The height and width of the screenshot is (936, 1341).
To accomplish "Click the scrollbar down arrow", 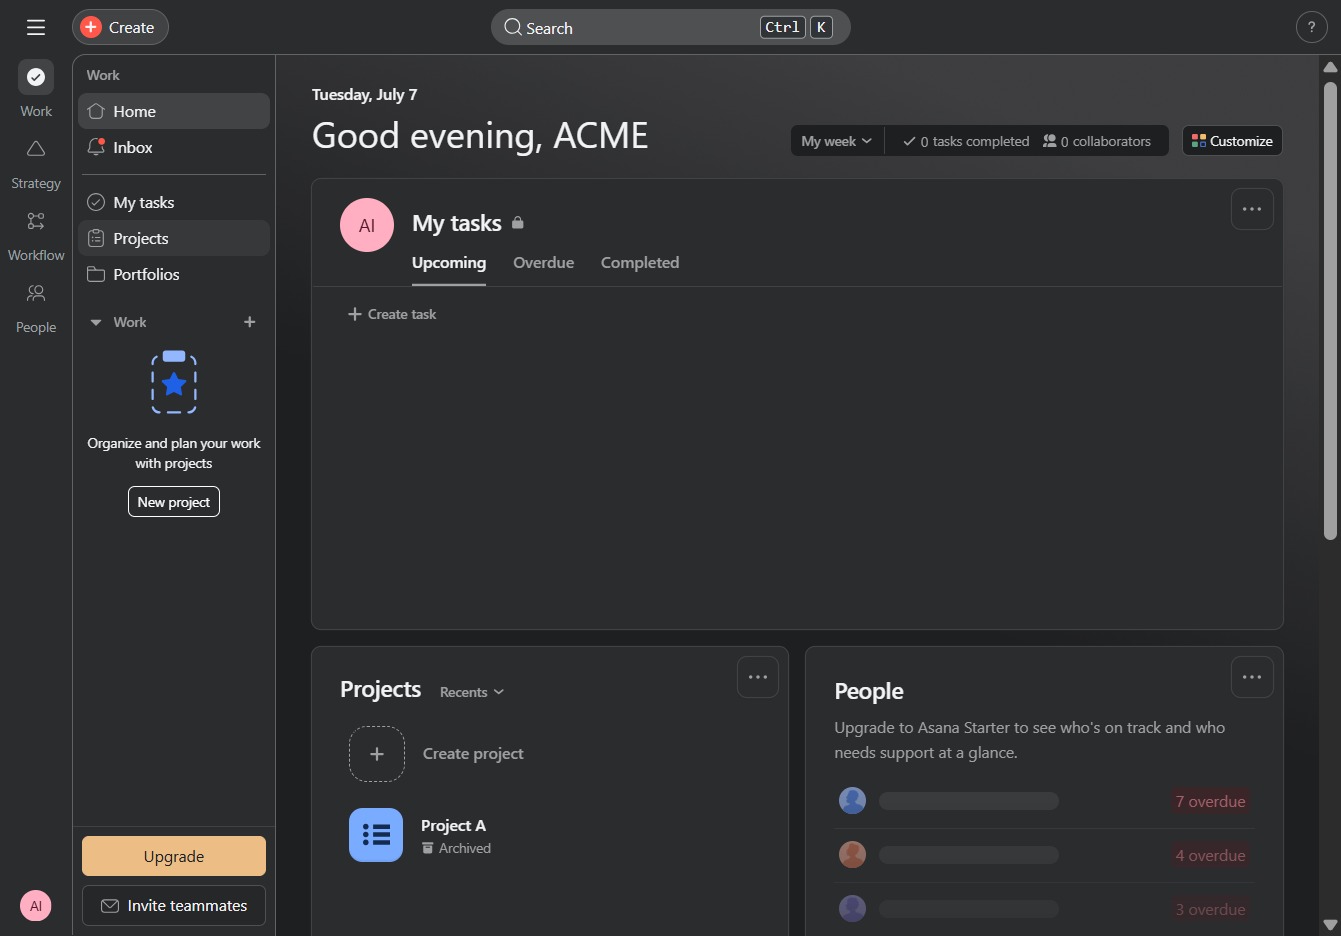I will [1330, 925].
